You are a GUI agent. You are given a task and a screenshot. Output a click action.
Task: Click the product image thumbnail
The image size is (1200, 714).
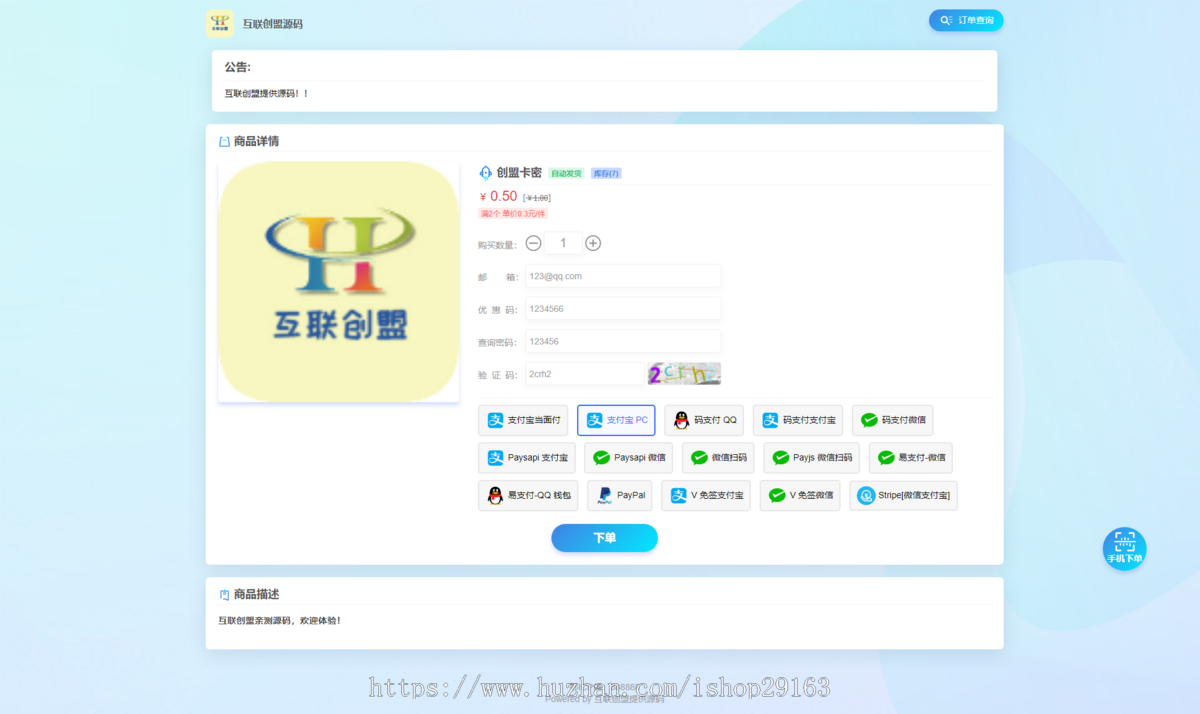[x=338, y=282]
